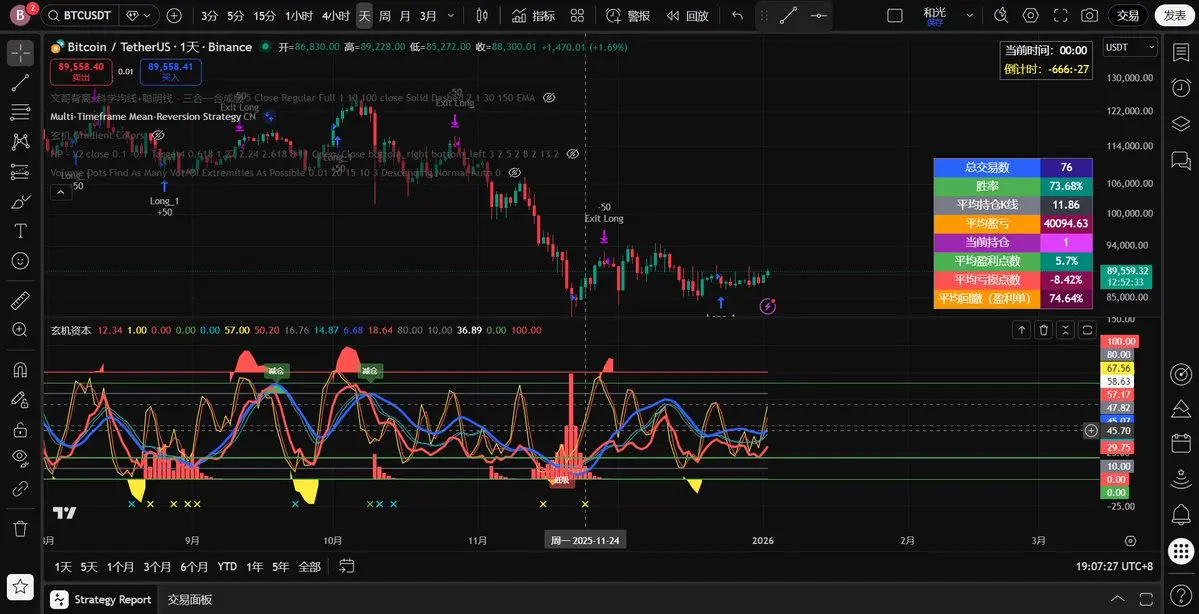
Task: Select the 6个月 date range
Action: [x=194, y=567]
